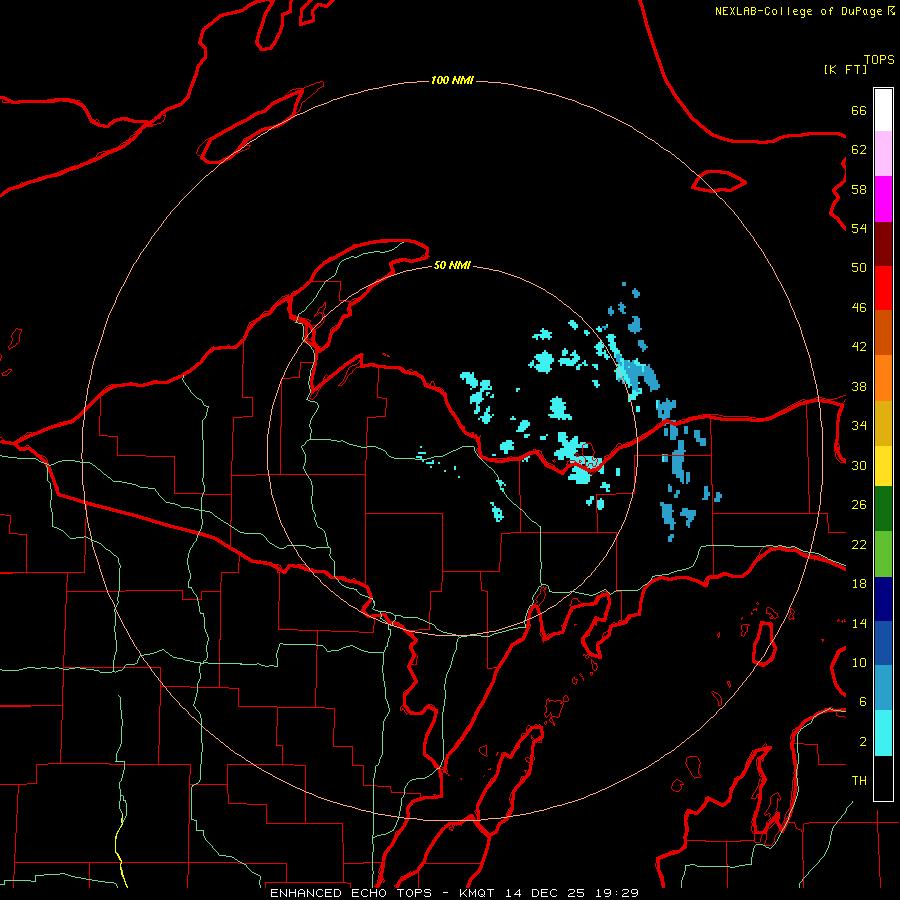
Task: Click the 14 DEC 25 date stamp
Action: tap(545, 893)
